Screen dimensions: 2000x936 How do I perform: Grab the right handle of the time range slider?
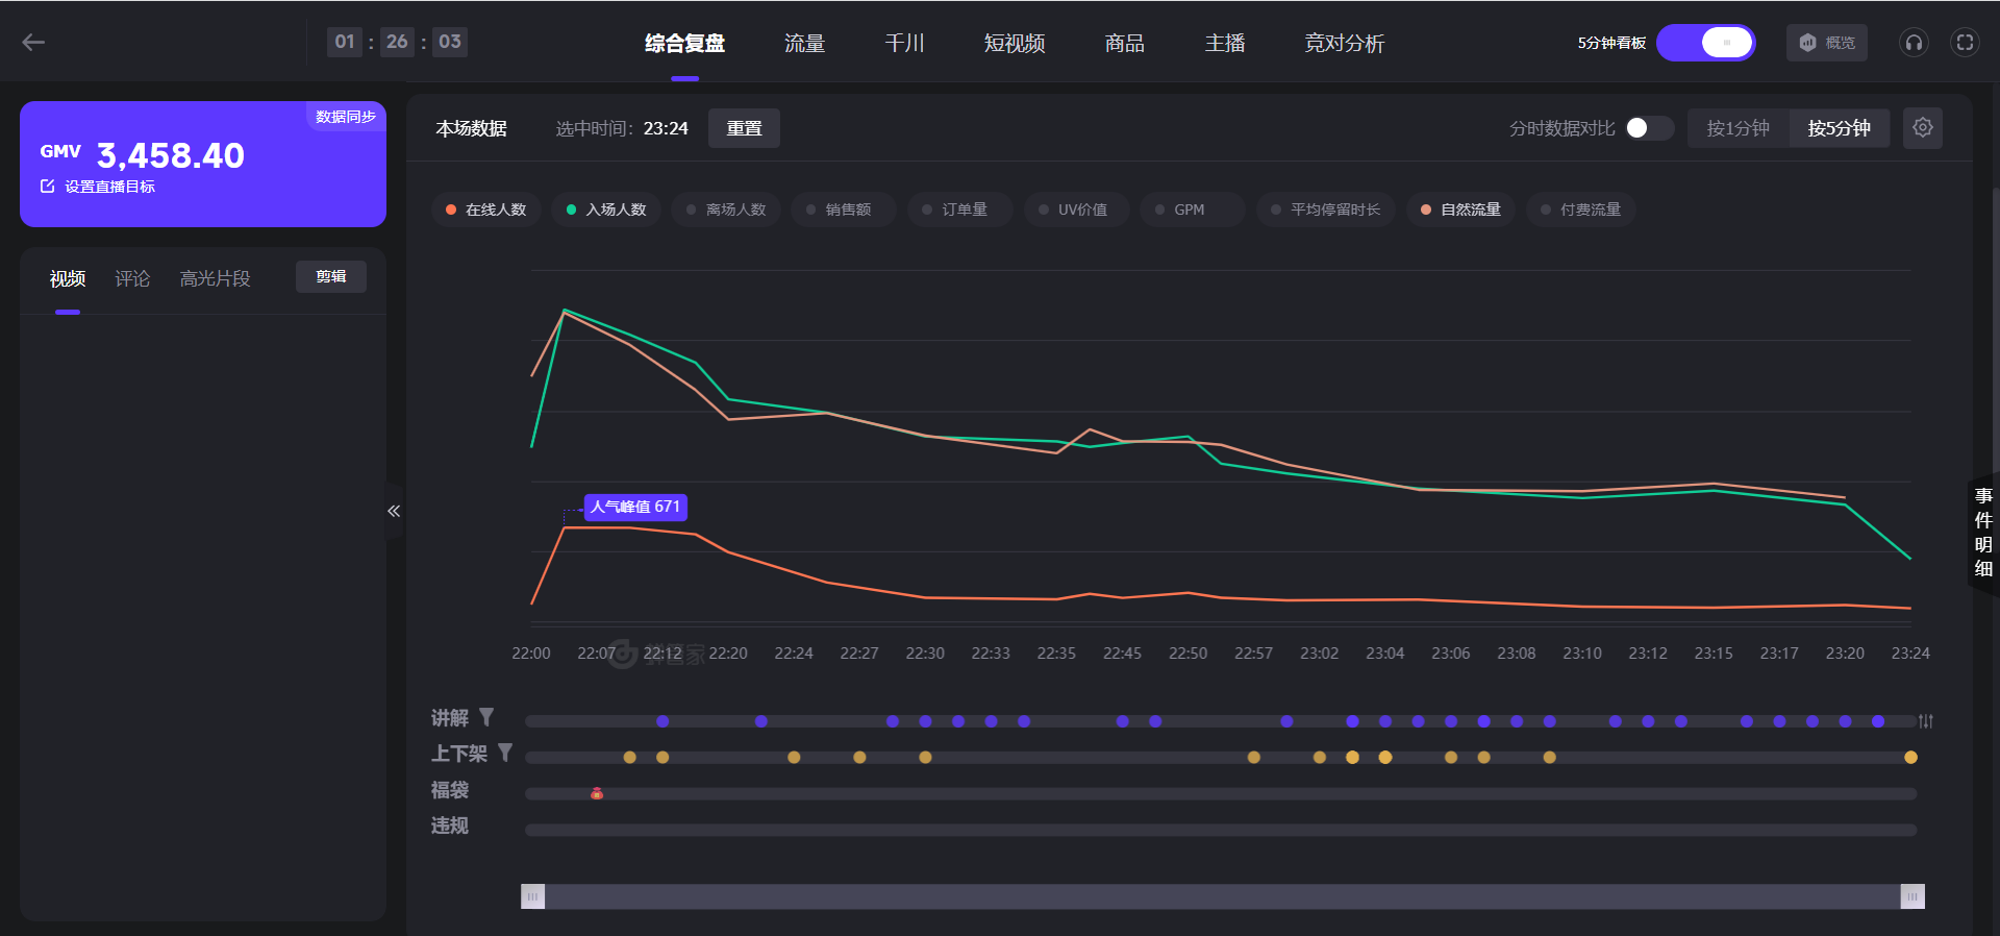click(x=1912, y=896)
